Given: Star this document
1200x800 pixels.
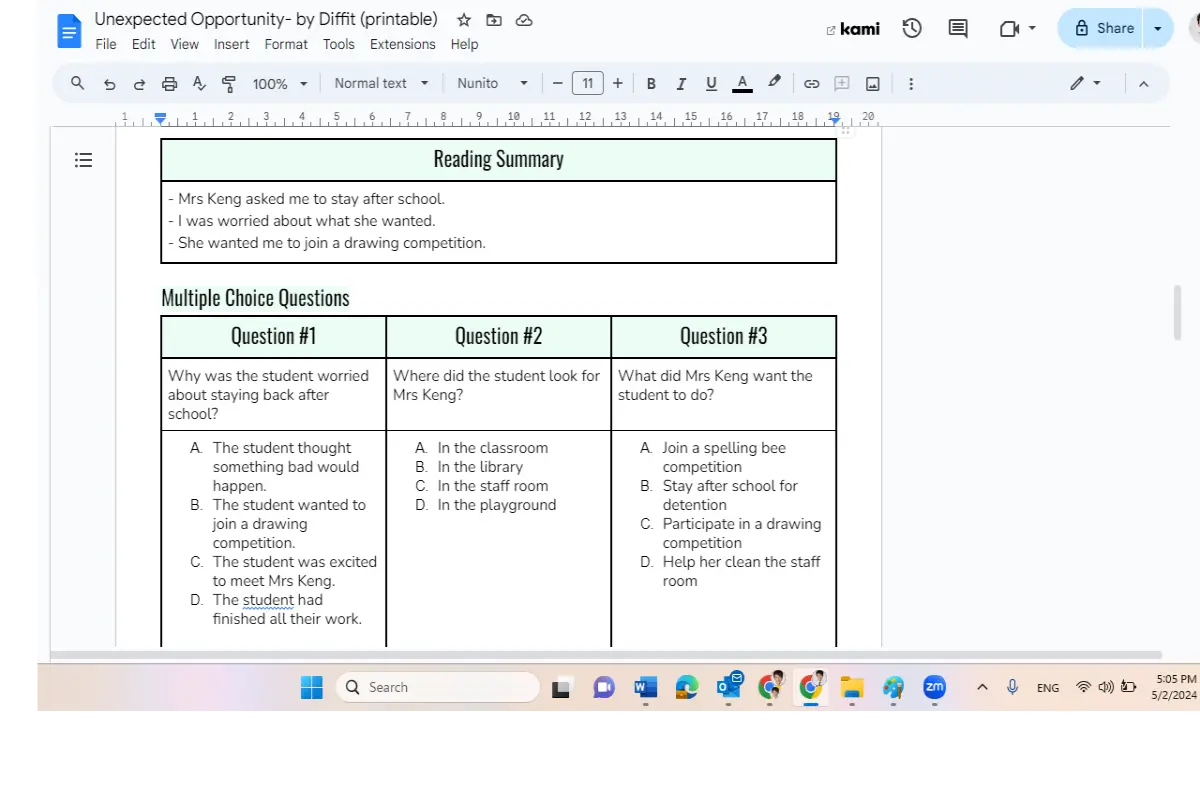Looking at the screenshot, I should pyautogui.click(x=464, y=20).
